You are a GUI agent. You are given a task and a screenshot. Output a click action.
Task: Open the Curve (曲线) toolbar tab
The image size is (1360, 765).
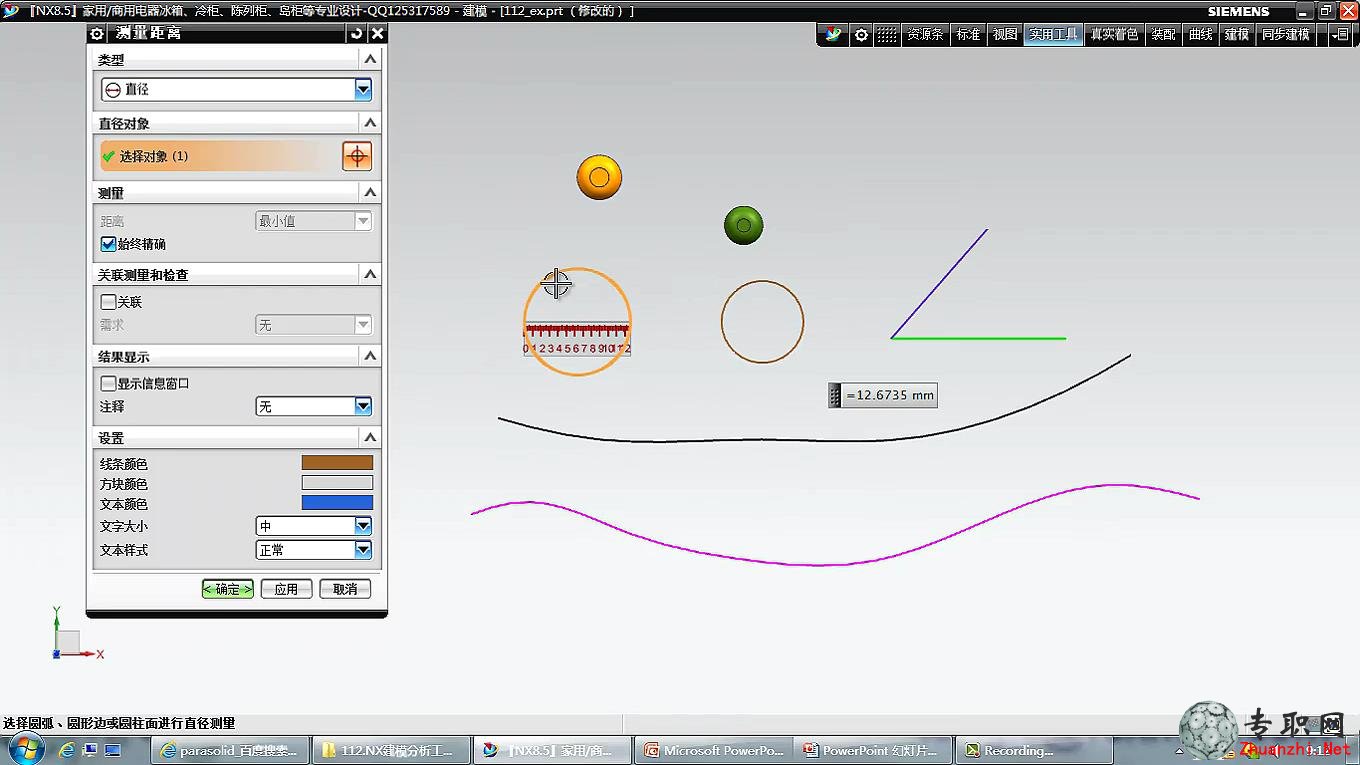tap(1201, 34)
